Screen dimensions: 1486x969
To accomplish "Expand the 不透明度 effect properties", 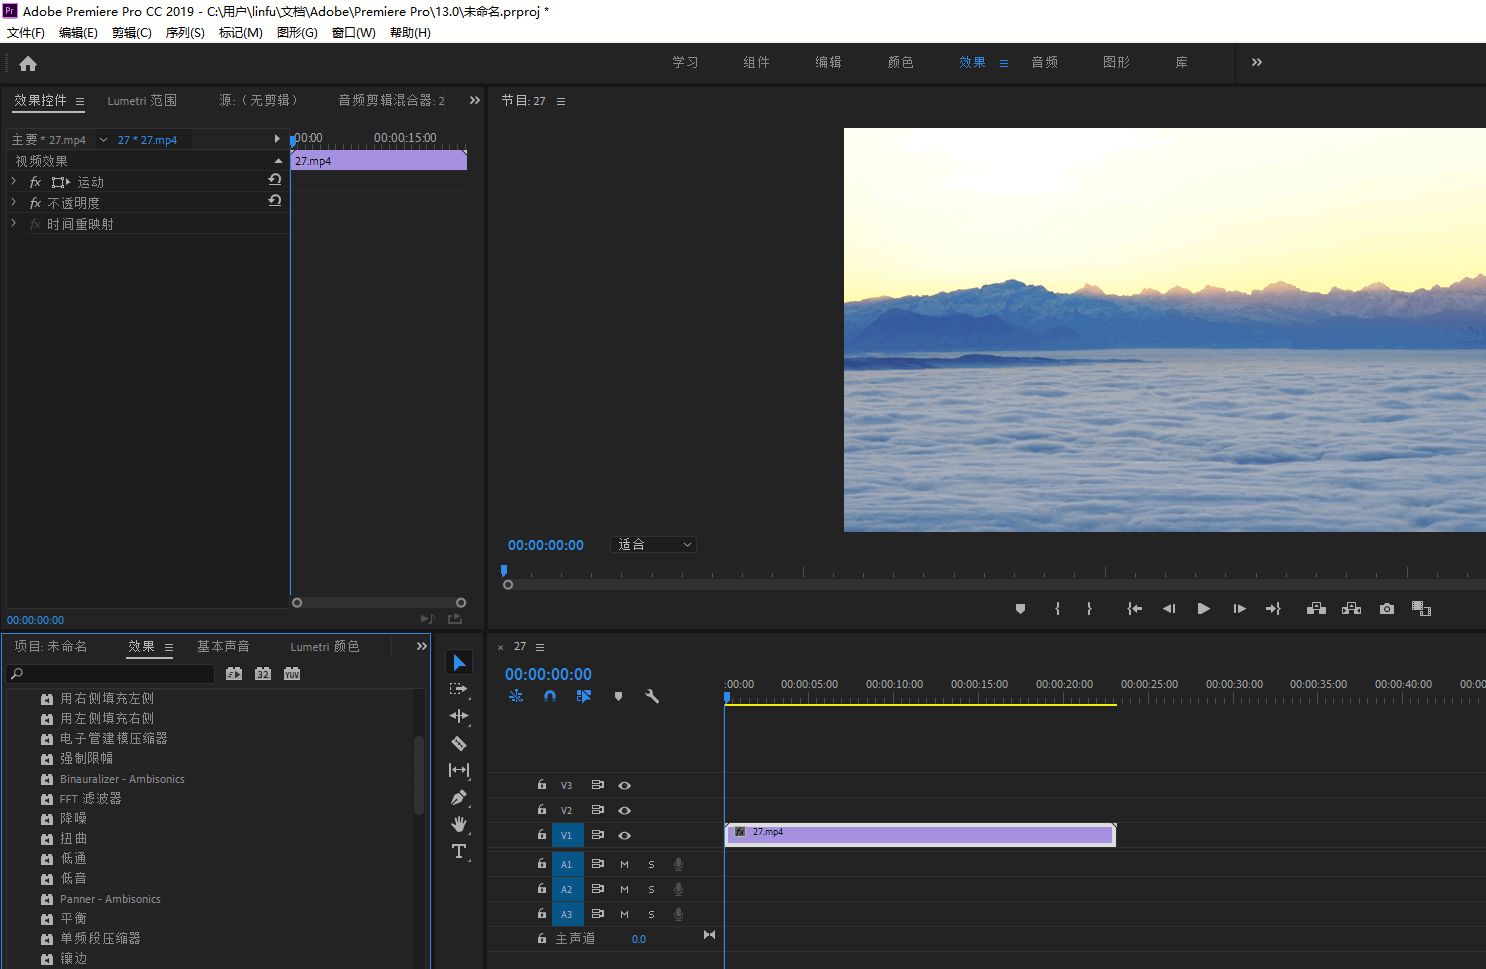I will click(x=14, y=203).
